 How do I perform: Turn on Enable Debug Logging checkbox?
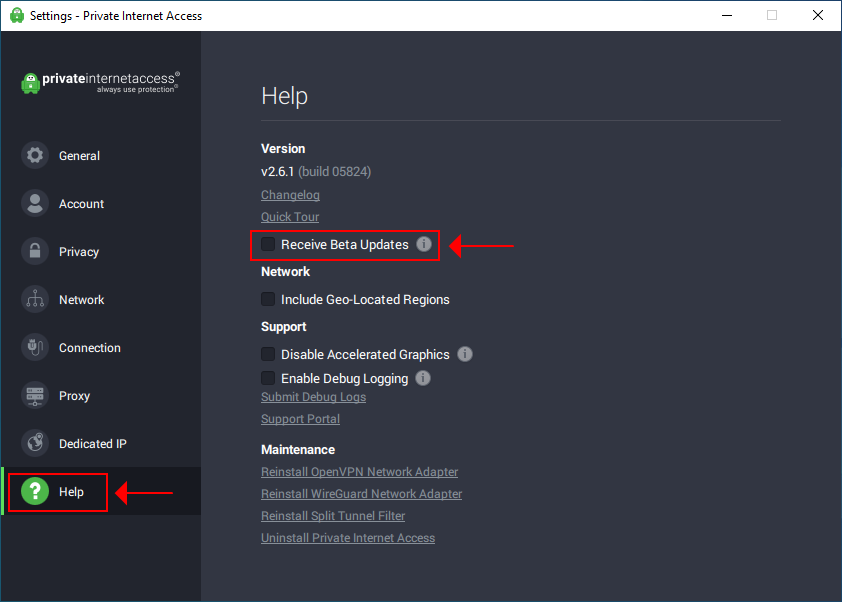click(268, 378)
